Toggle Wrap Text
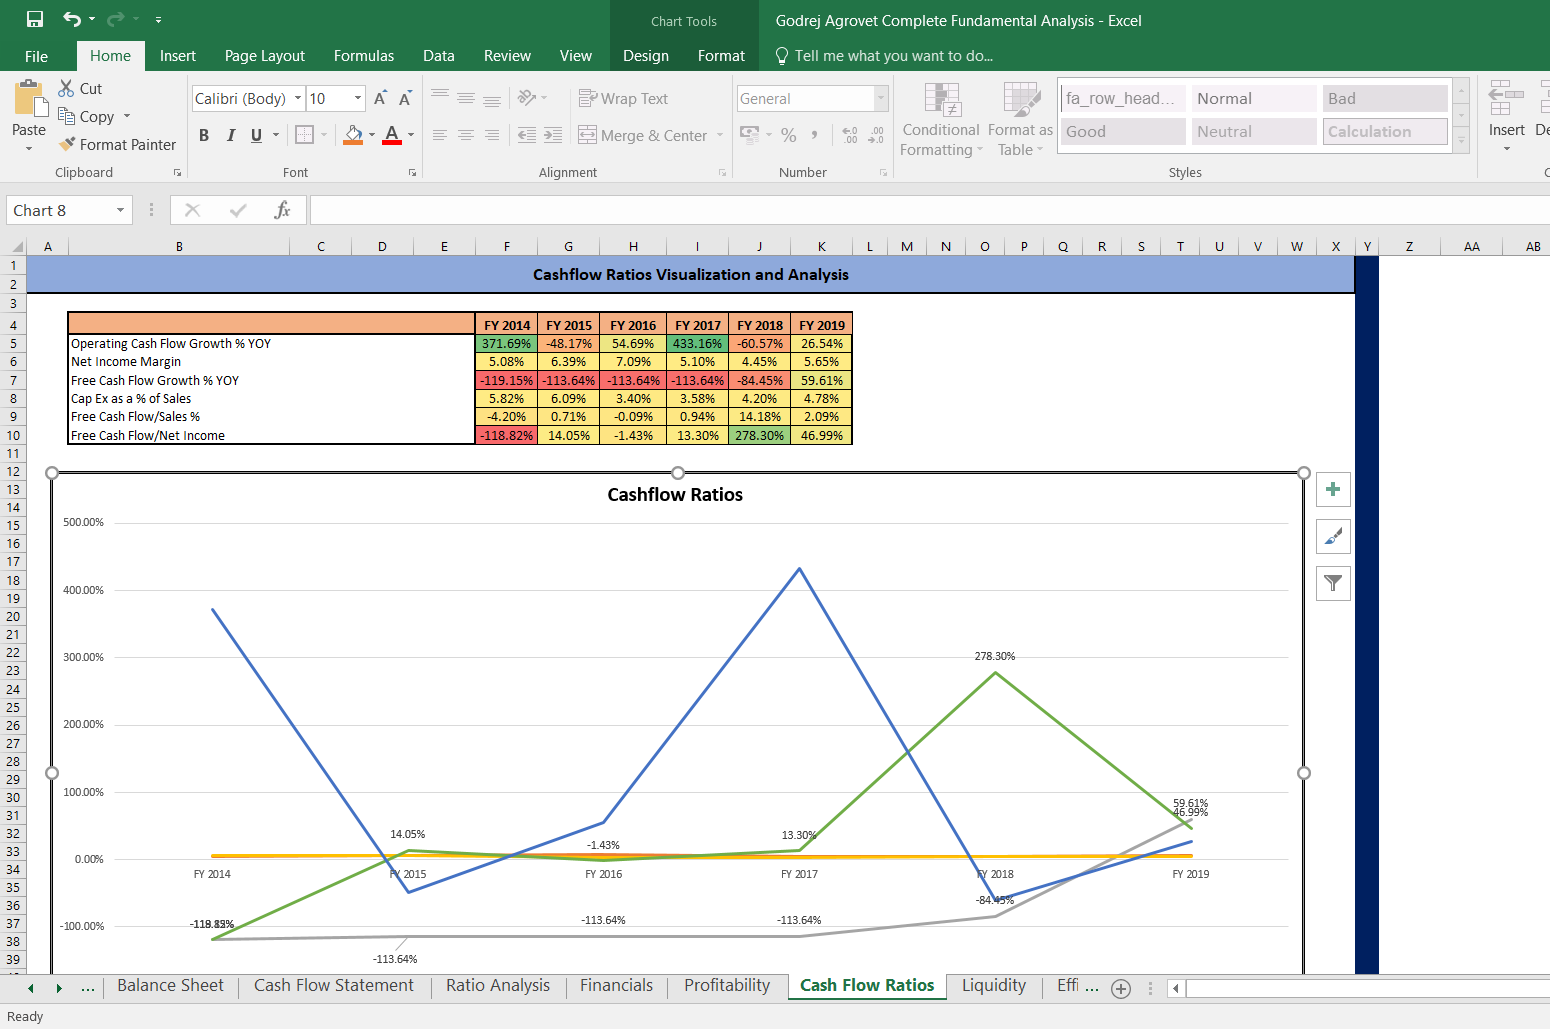Viewport: 1550px width, 1029px height. click(623, 98)
